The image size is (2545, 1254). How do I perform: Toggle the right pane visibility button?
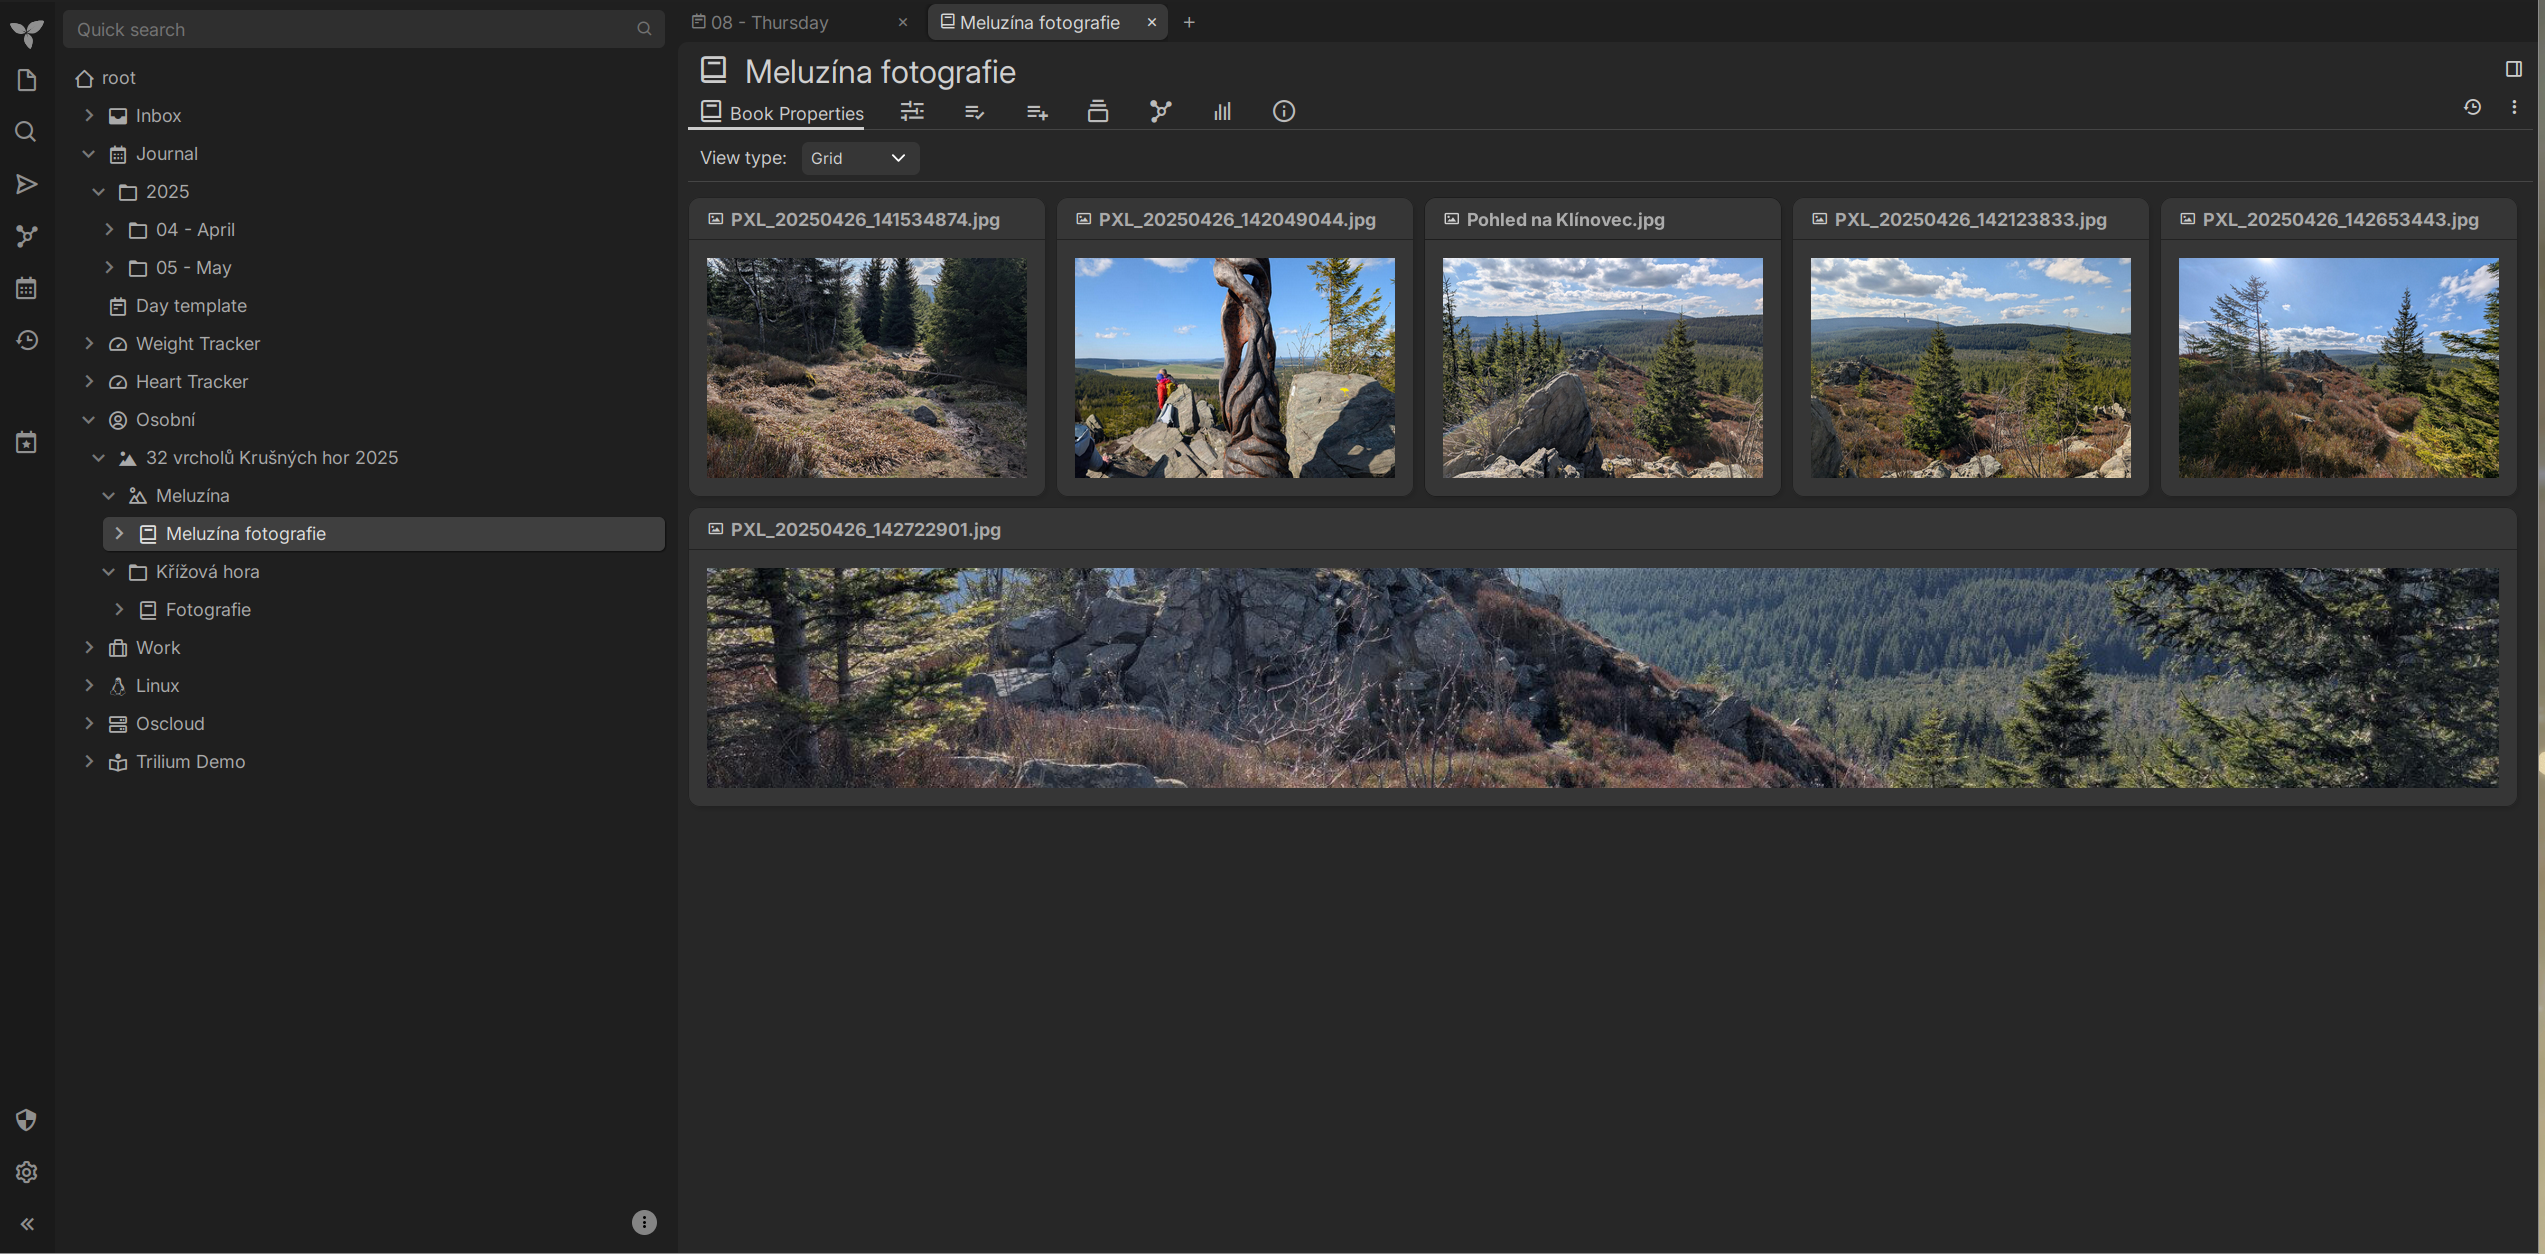2513,69
